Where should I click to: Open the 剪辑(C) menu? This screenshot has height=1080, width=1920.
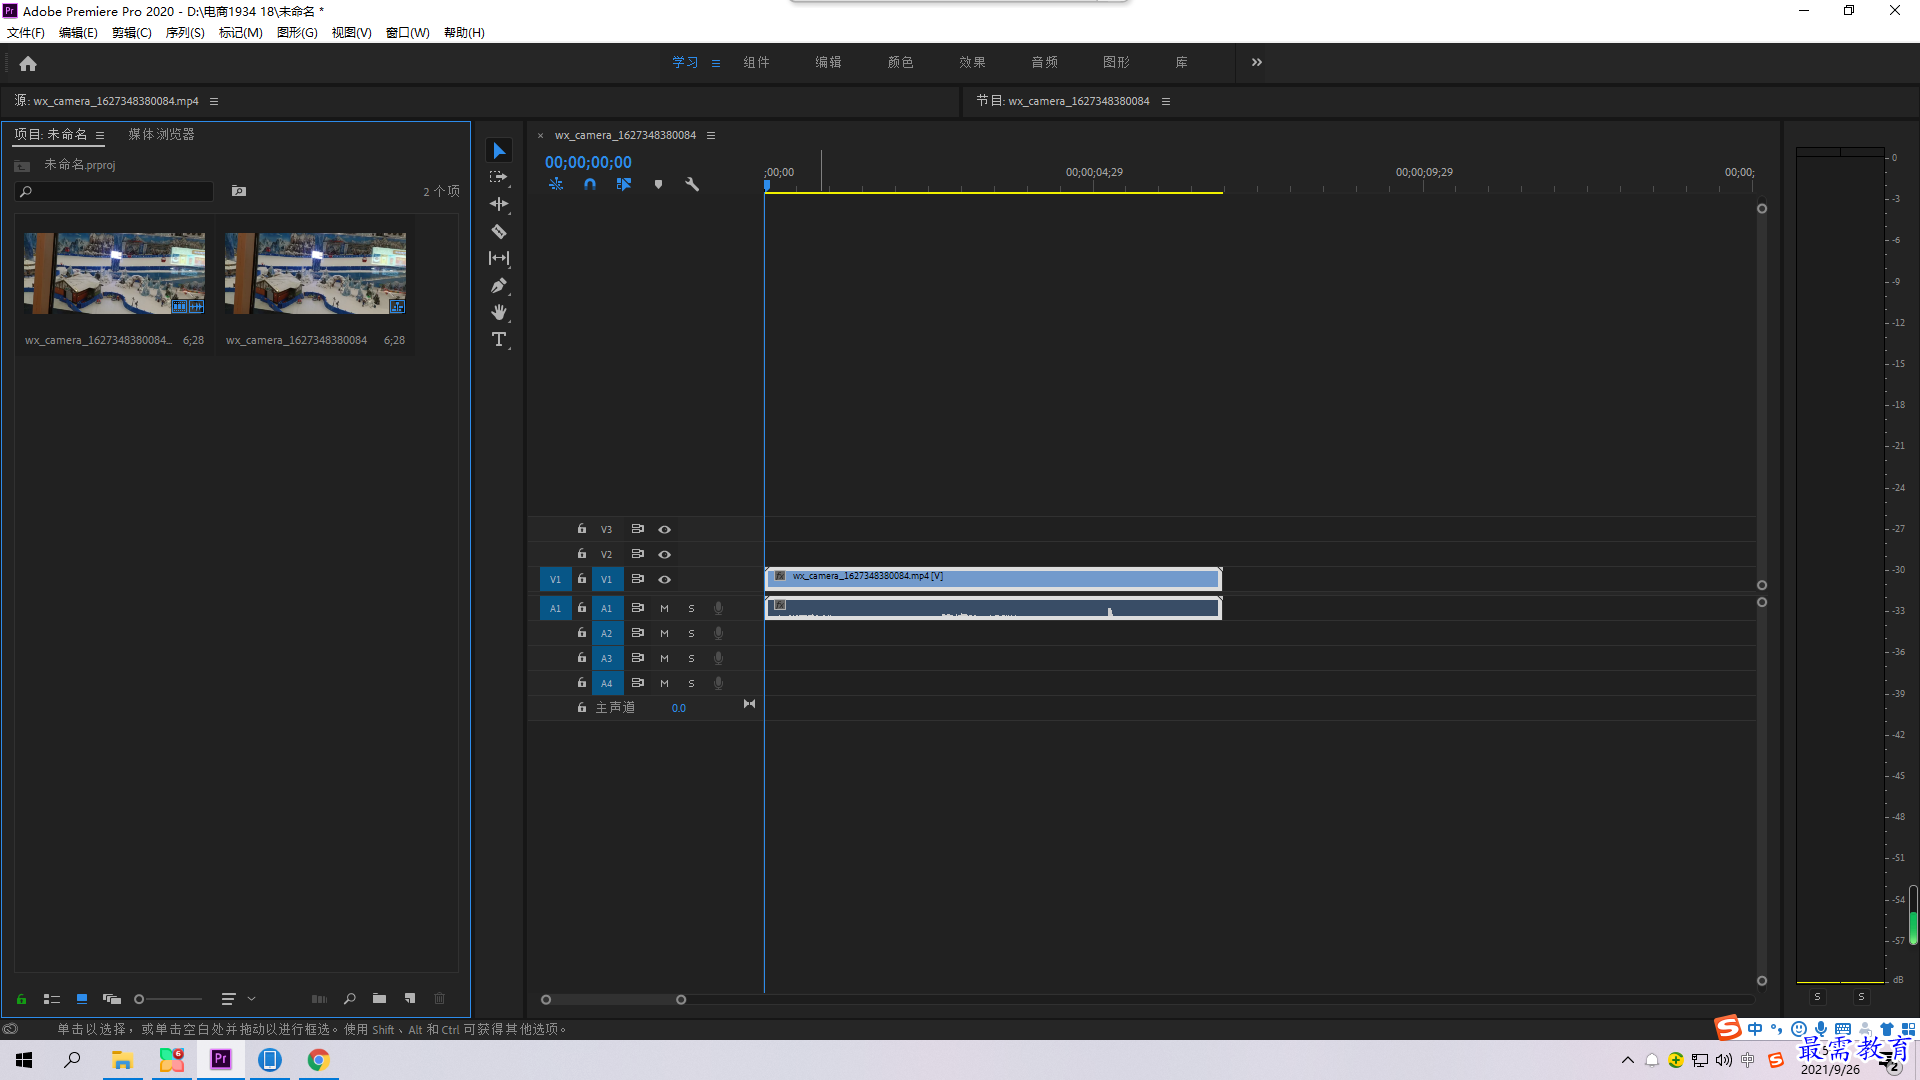pos(132,33)
